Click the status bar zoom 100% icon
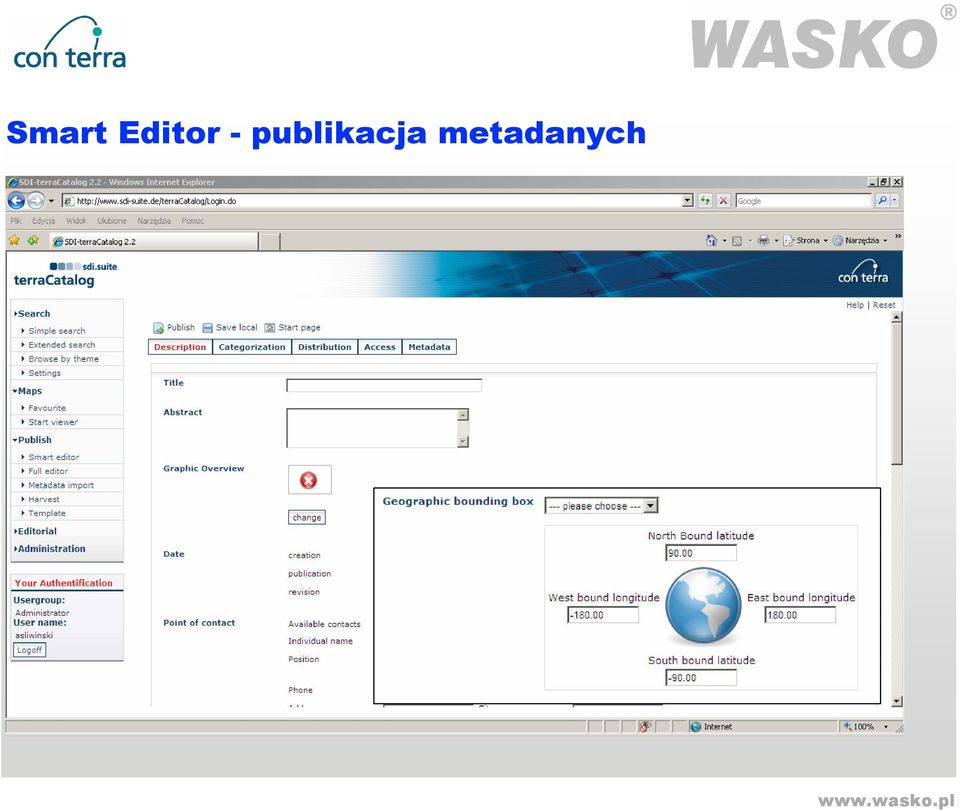The width and height of the screenshot is (960, 812). (847, 726)
